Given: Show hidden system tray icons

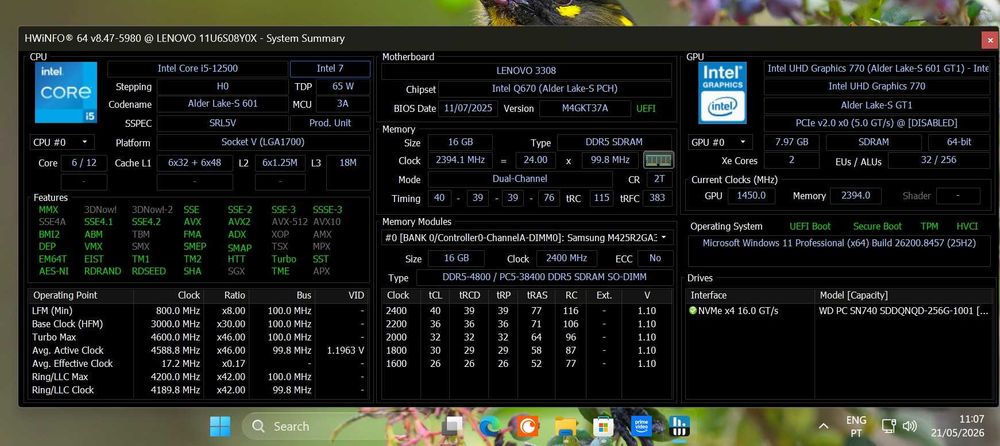Looking at the screenshot, I should [x=823, y=426].
